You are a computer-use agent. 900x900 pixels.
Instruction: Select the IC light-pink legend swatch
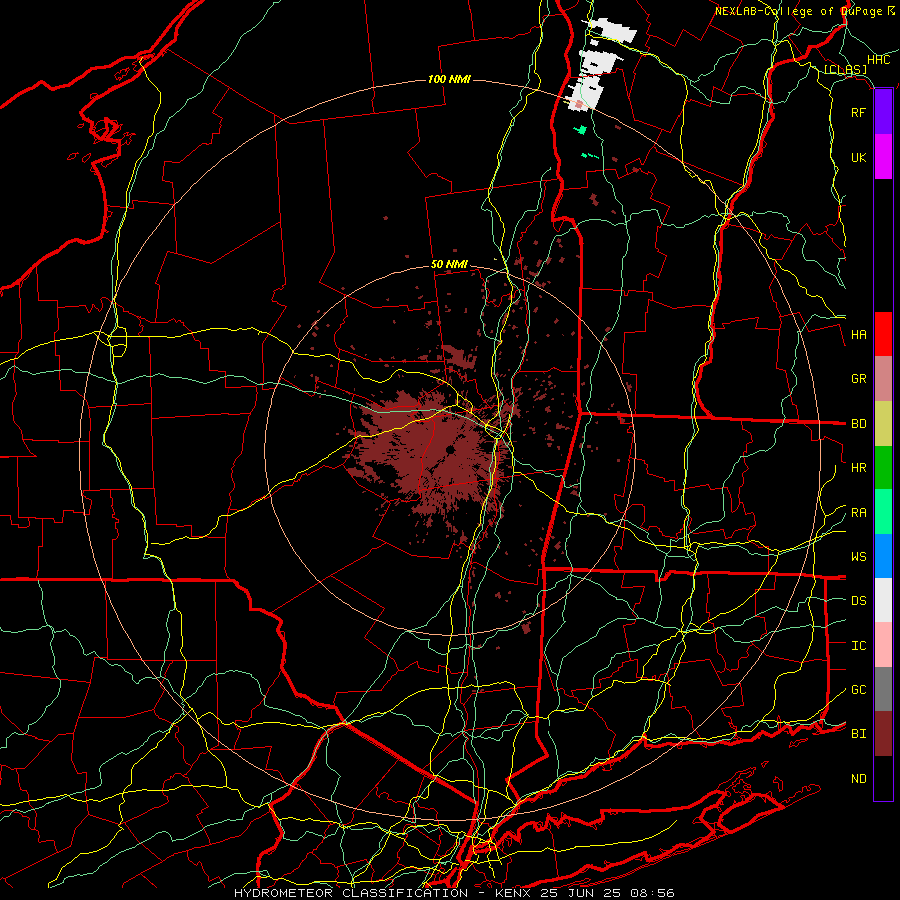click(x=883, y=645)
